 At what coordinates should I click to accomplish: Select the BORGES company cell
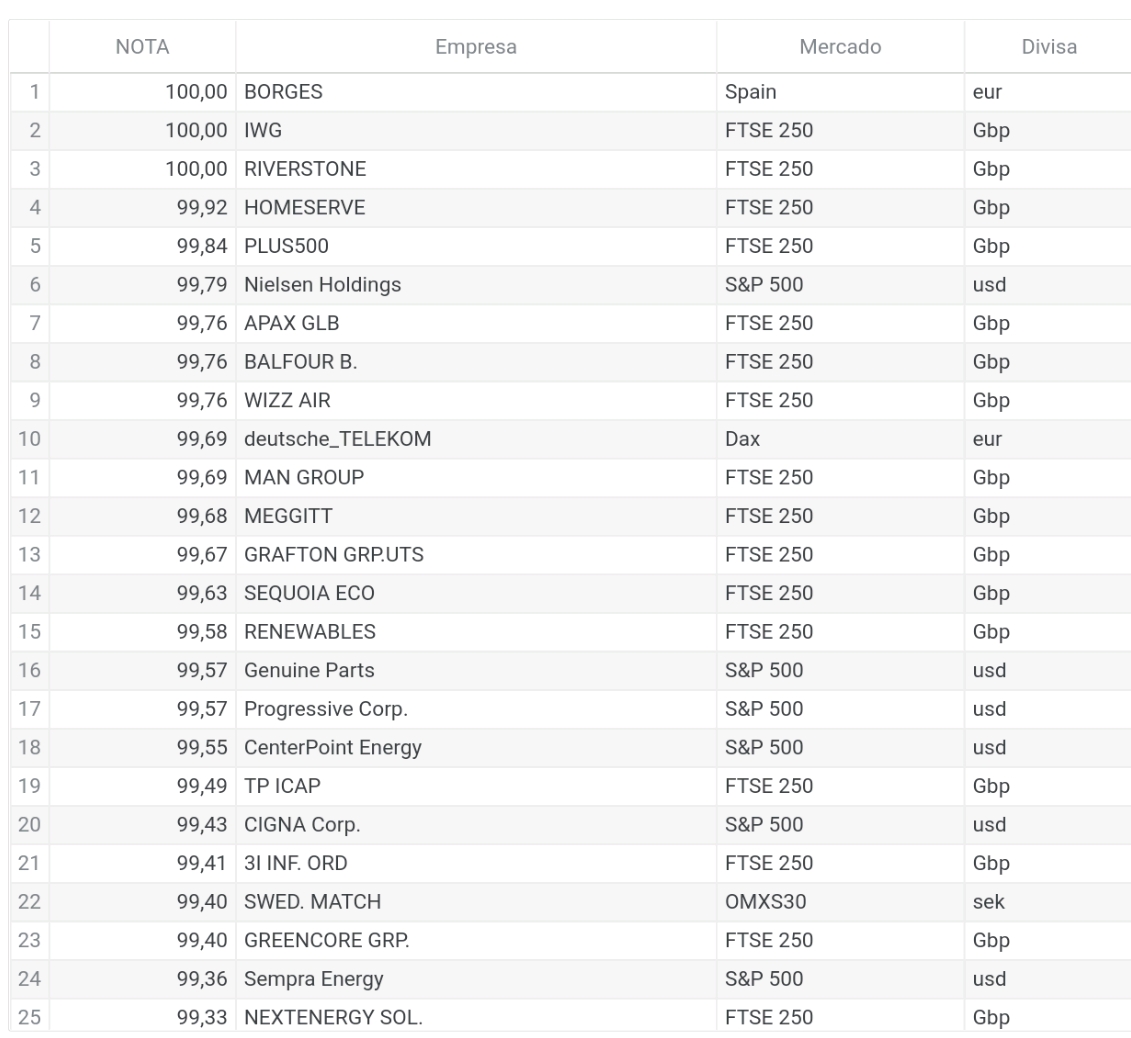(476, 92)
